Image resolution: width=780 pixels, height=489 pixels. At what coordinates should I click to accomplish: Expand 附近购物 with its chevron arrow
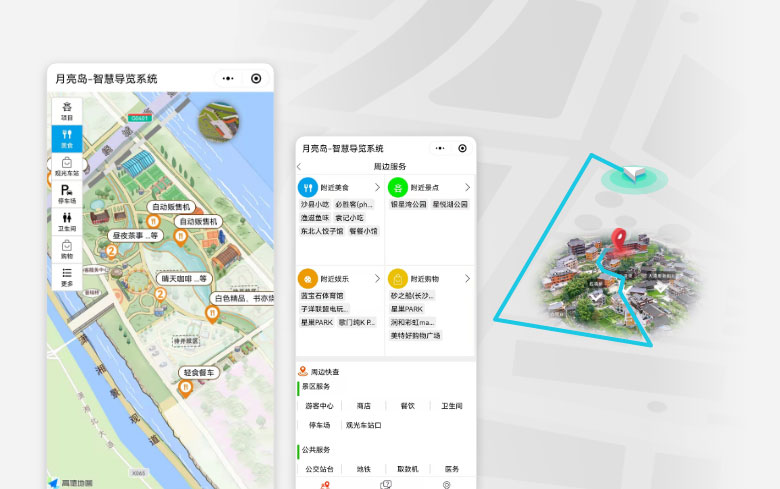pos(467,278)
